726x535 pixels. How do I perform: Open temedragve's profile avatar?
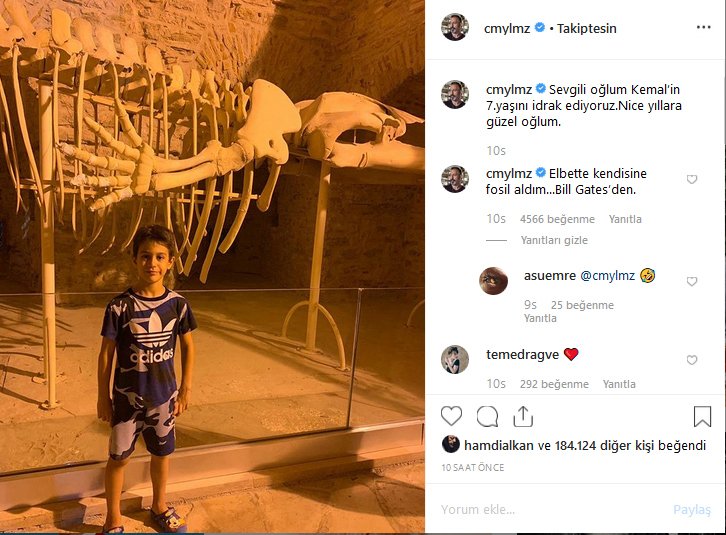click(455, 359)
